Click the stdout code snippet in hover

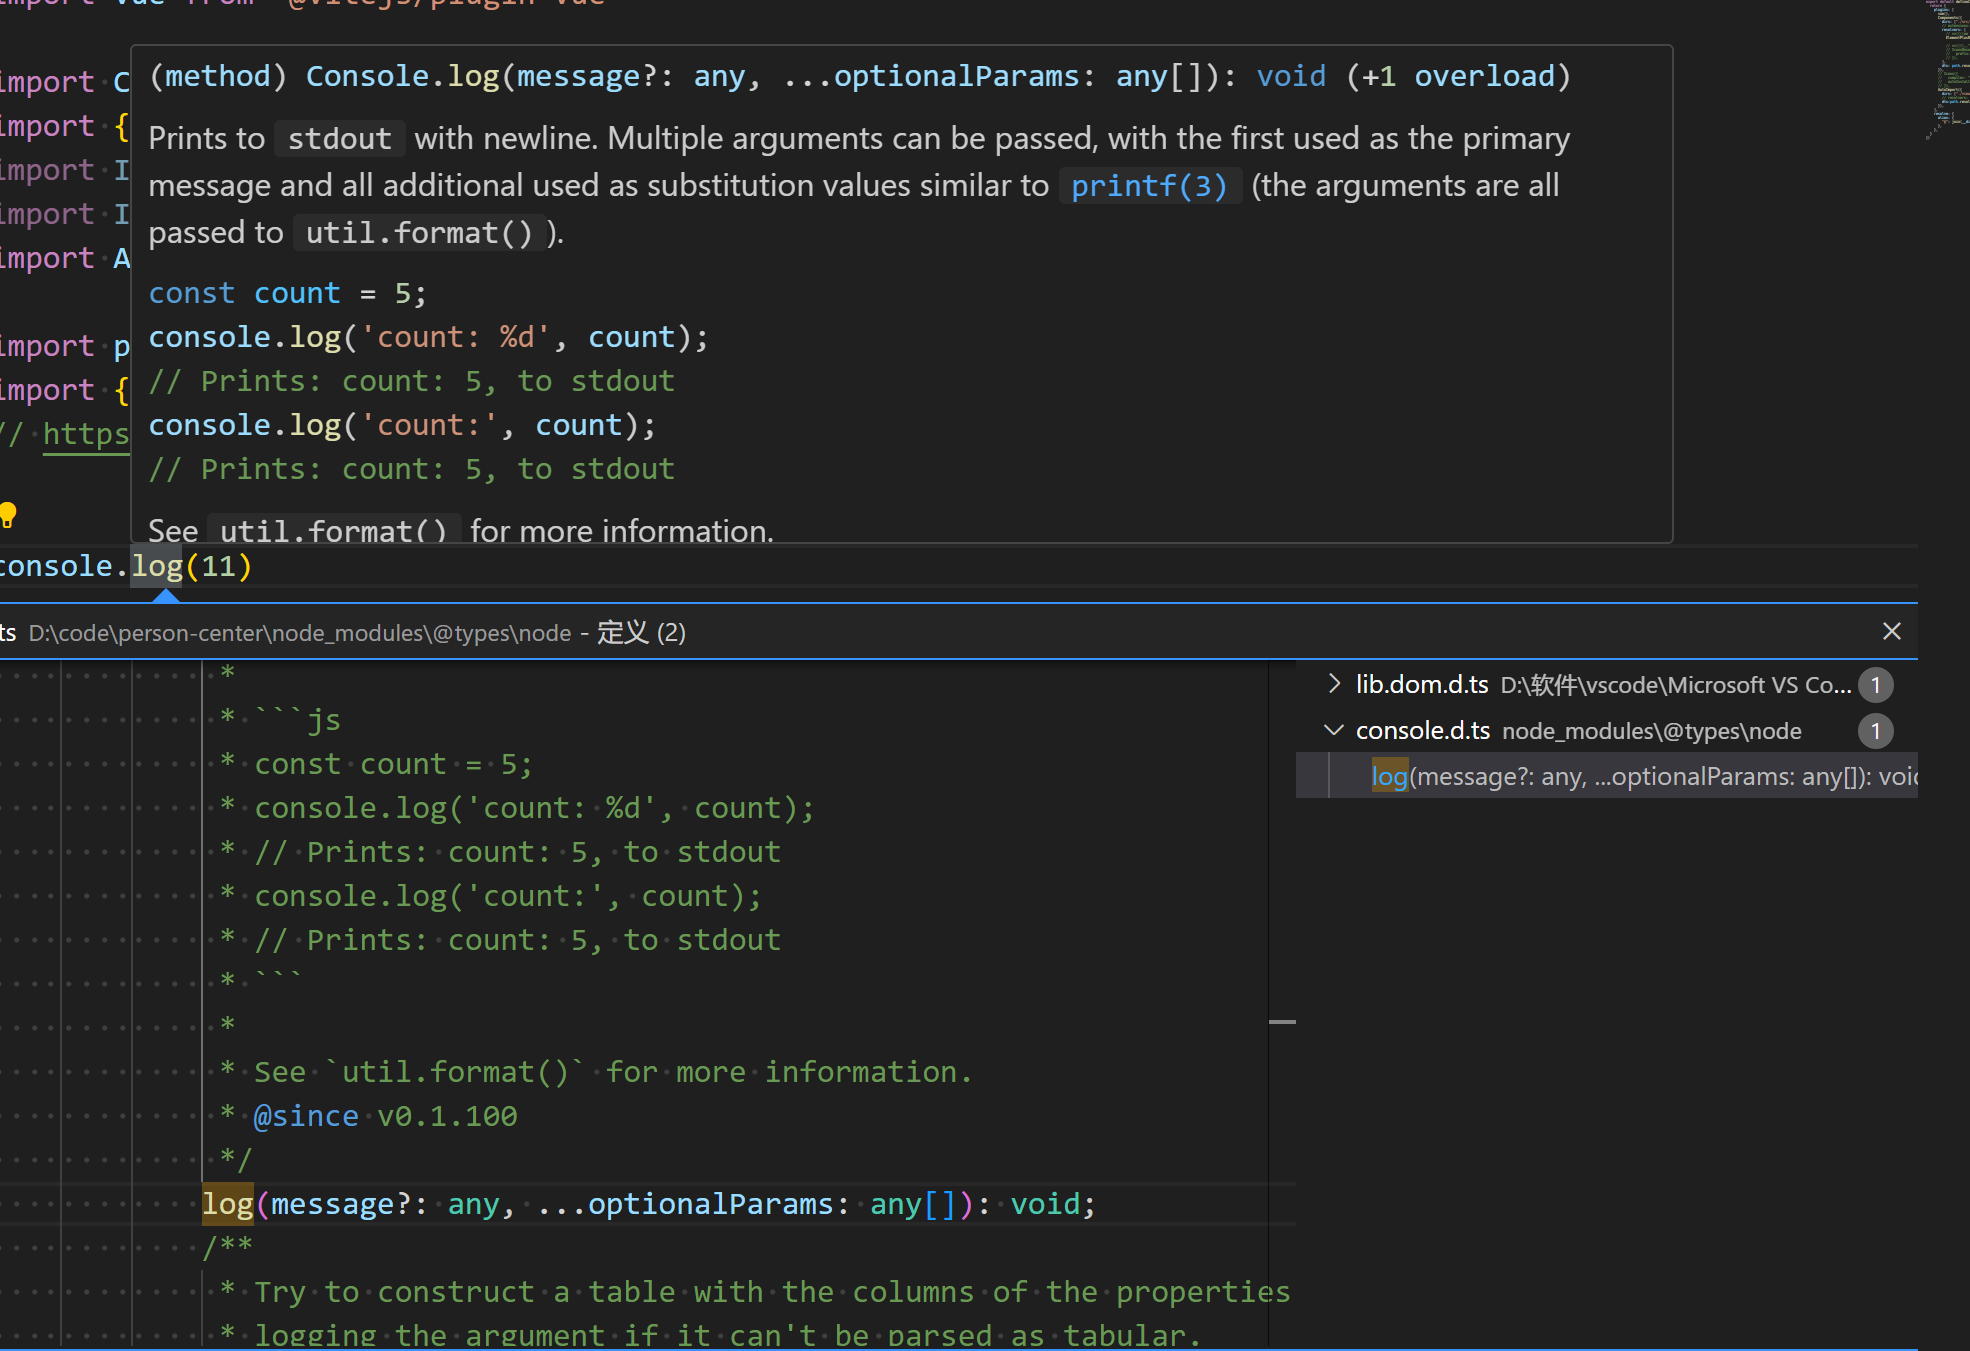pyautogui.click(x=340, y=139)
